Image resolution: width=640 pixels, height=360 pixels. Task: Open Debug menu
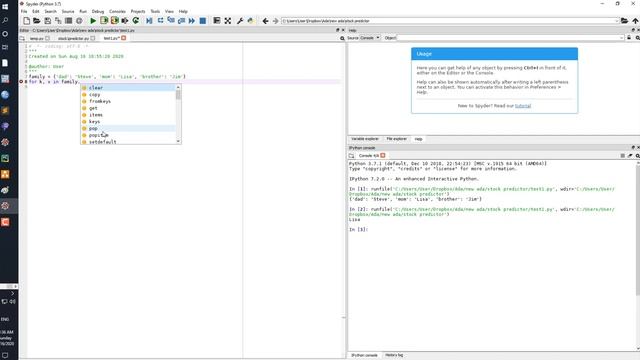98,11
